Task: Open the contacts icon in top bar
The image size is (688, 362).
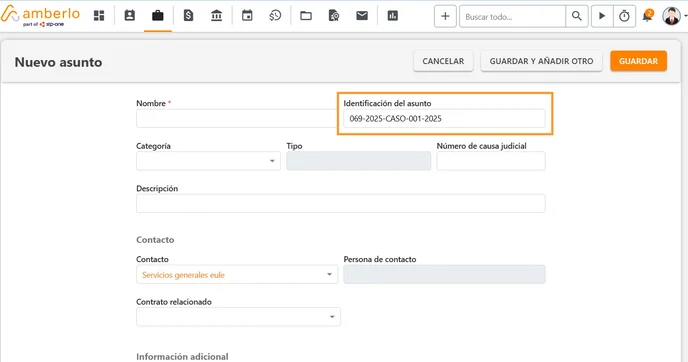Action: [x=129, y=16]
